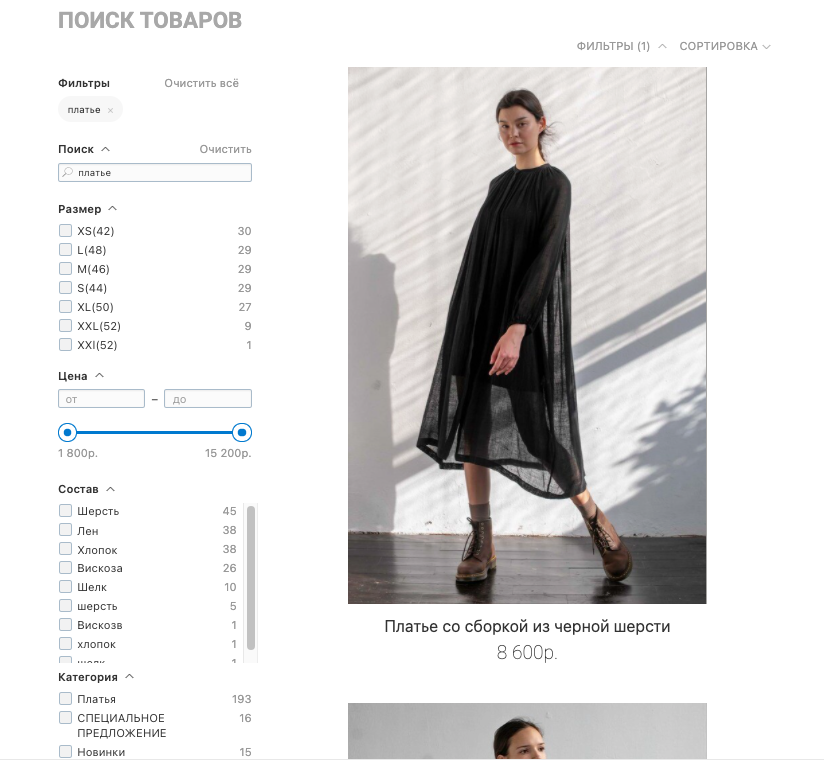This screenshot has width=824, height=760.
Task: Enable the S(44) size checkbox
Action: click(x=65, y=287)
